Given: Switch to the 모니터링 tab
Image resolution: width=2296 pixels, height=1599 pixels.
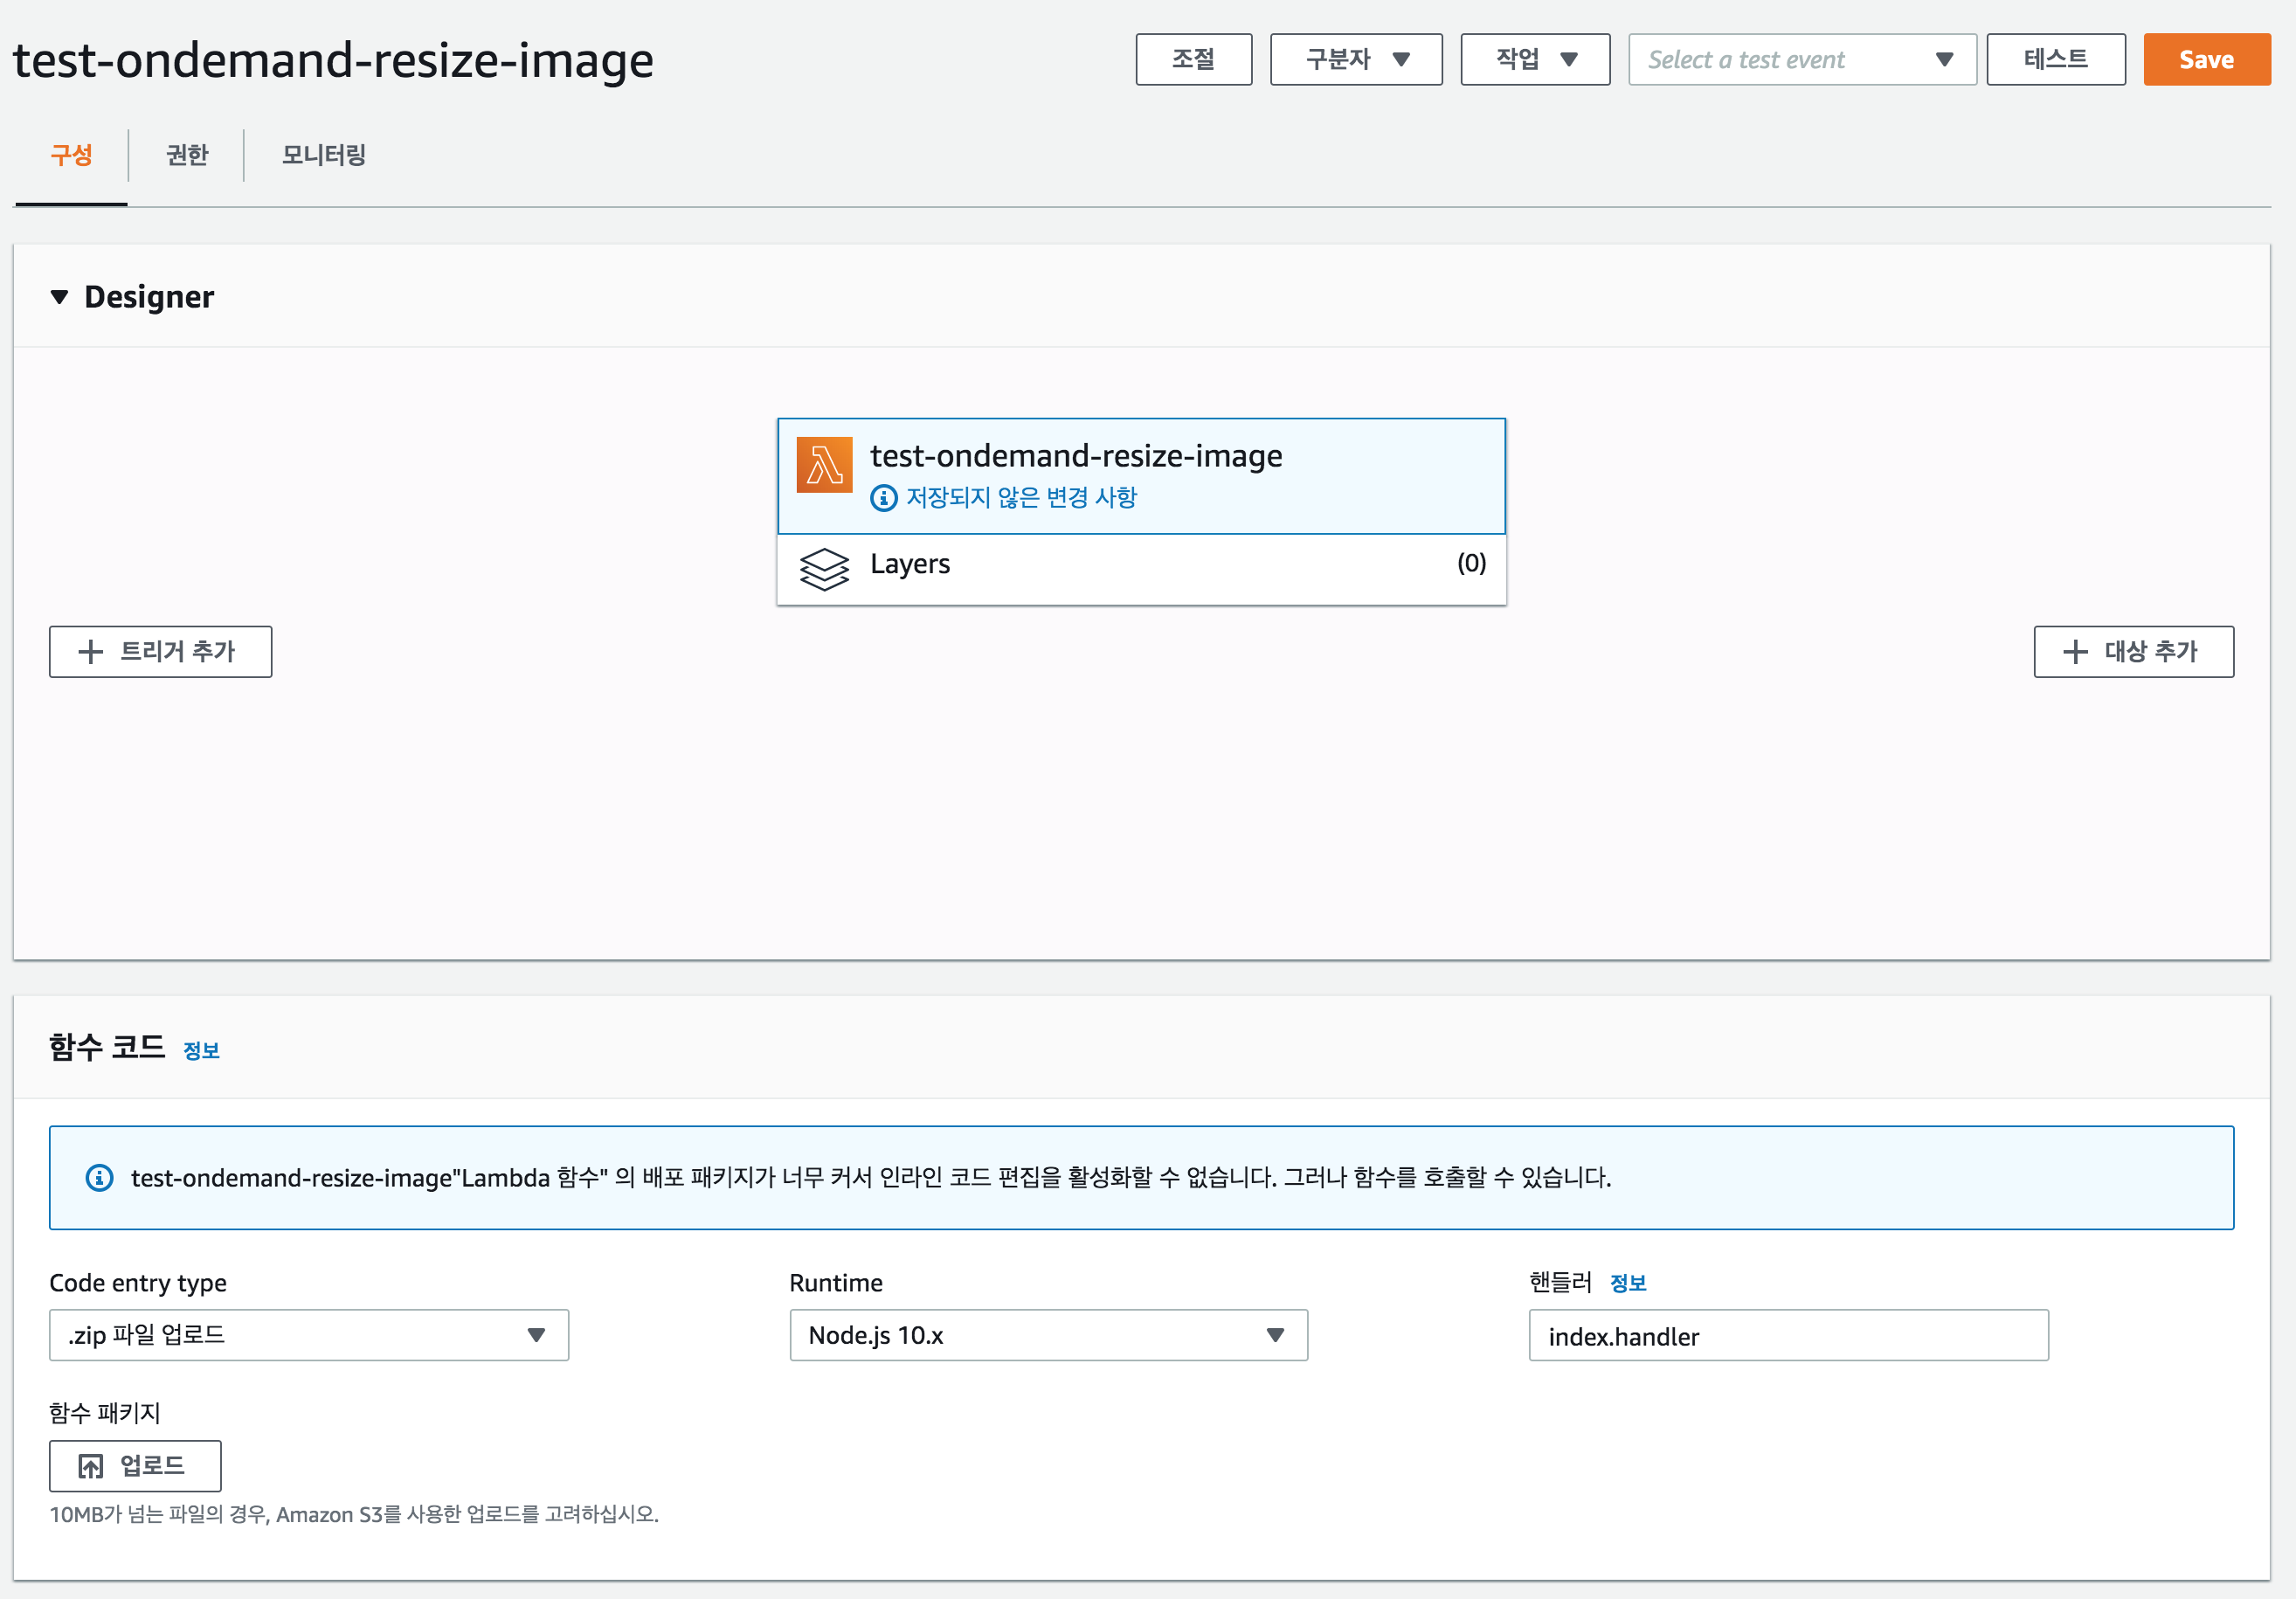Looking at the screenshot, I should [323, 155].
